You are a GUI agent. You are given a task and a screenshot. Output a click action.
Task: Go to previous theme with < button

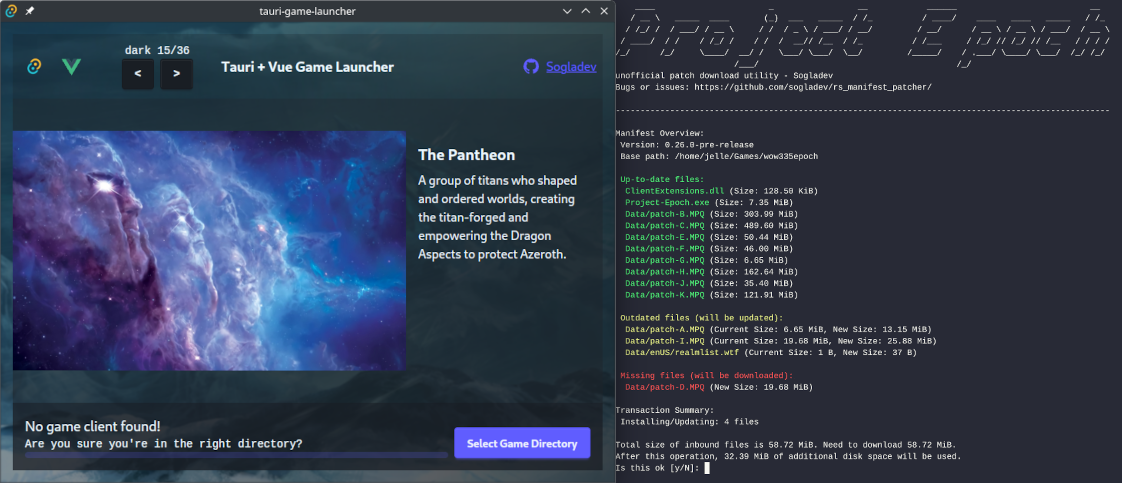click(x=137, y=74)
